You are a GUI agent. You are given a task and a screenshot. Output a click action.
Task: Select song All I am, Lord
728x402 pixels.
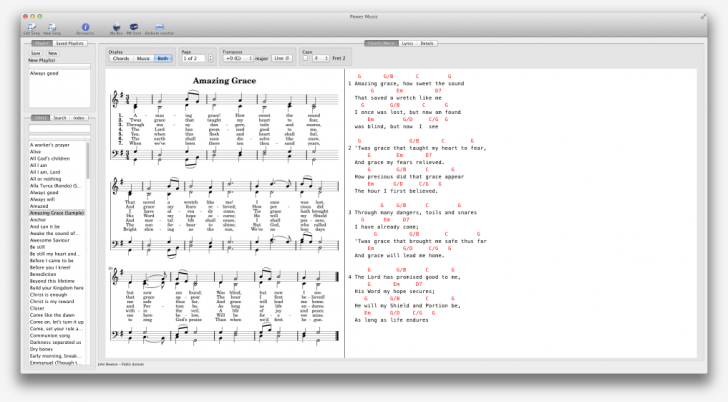point(45,172)
